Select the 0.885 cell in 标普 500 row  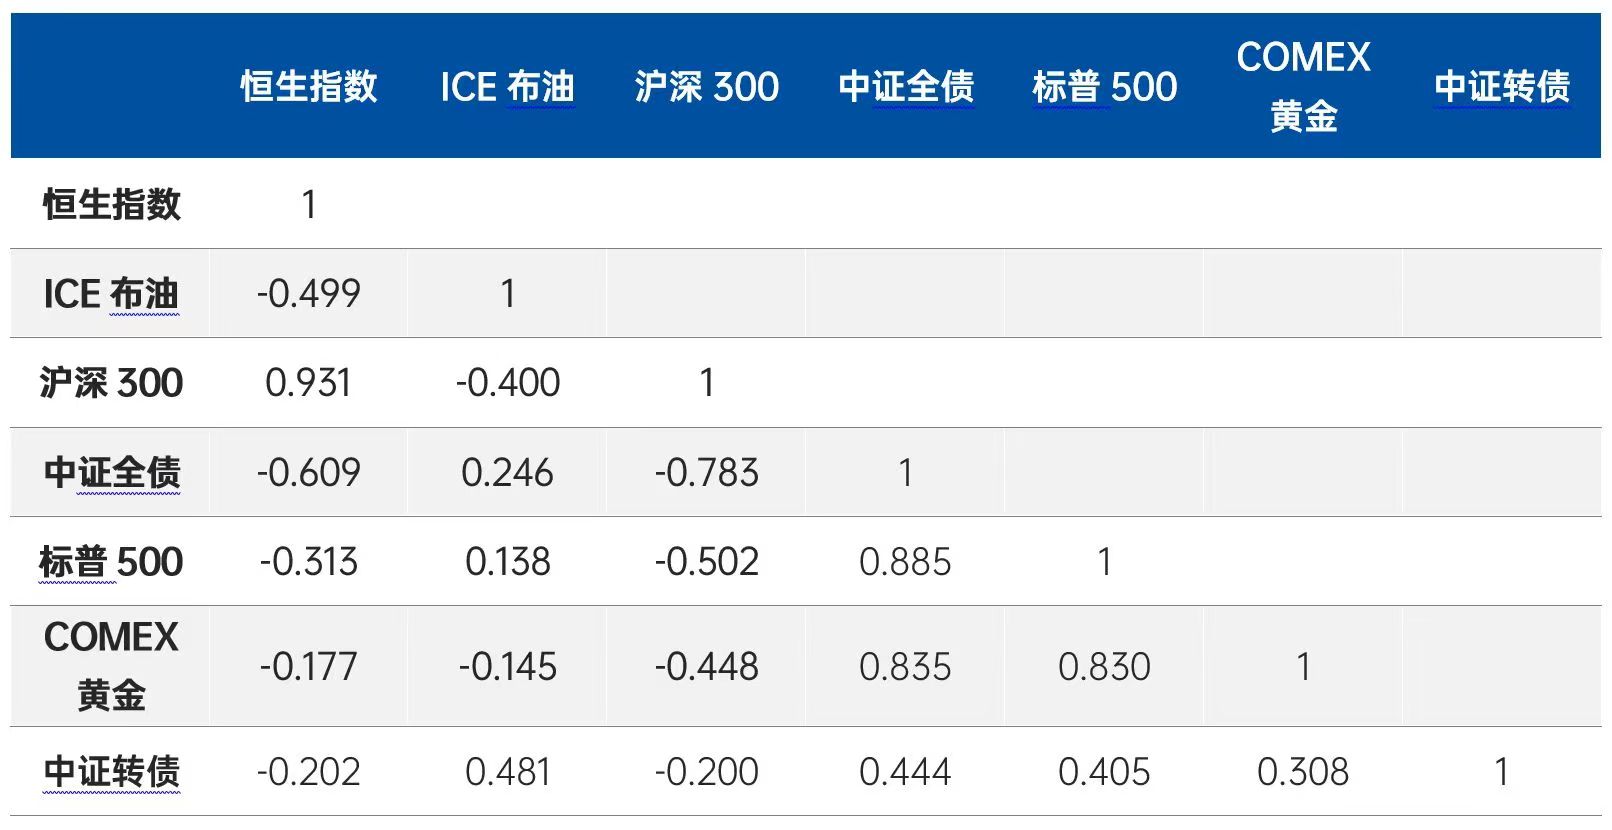pyautogui.click(x=905, y=562)
